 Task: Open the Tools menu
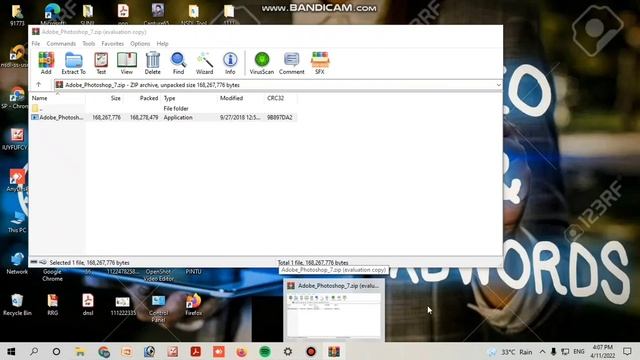point(89,43)
